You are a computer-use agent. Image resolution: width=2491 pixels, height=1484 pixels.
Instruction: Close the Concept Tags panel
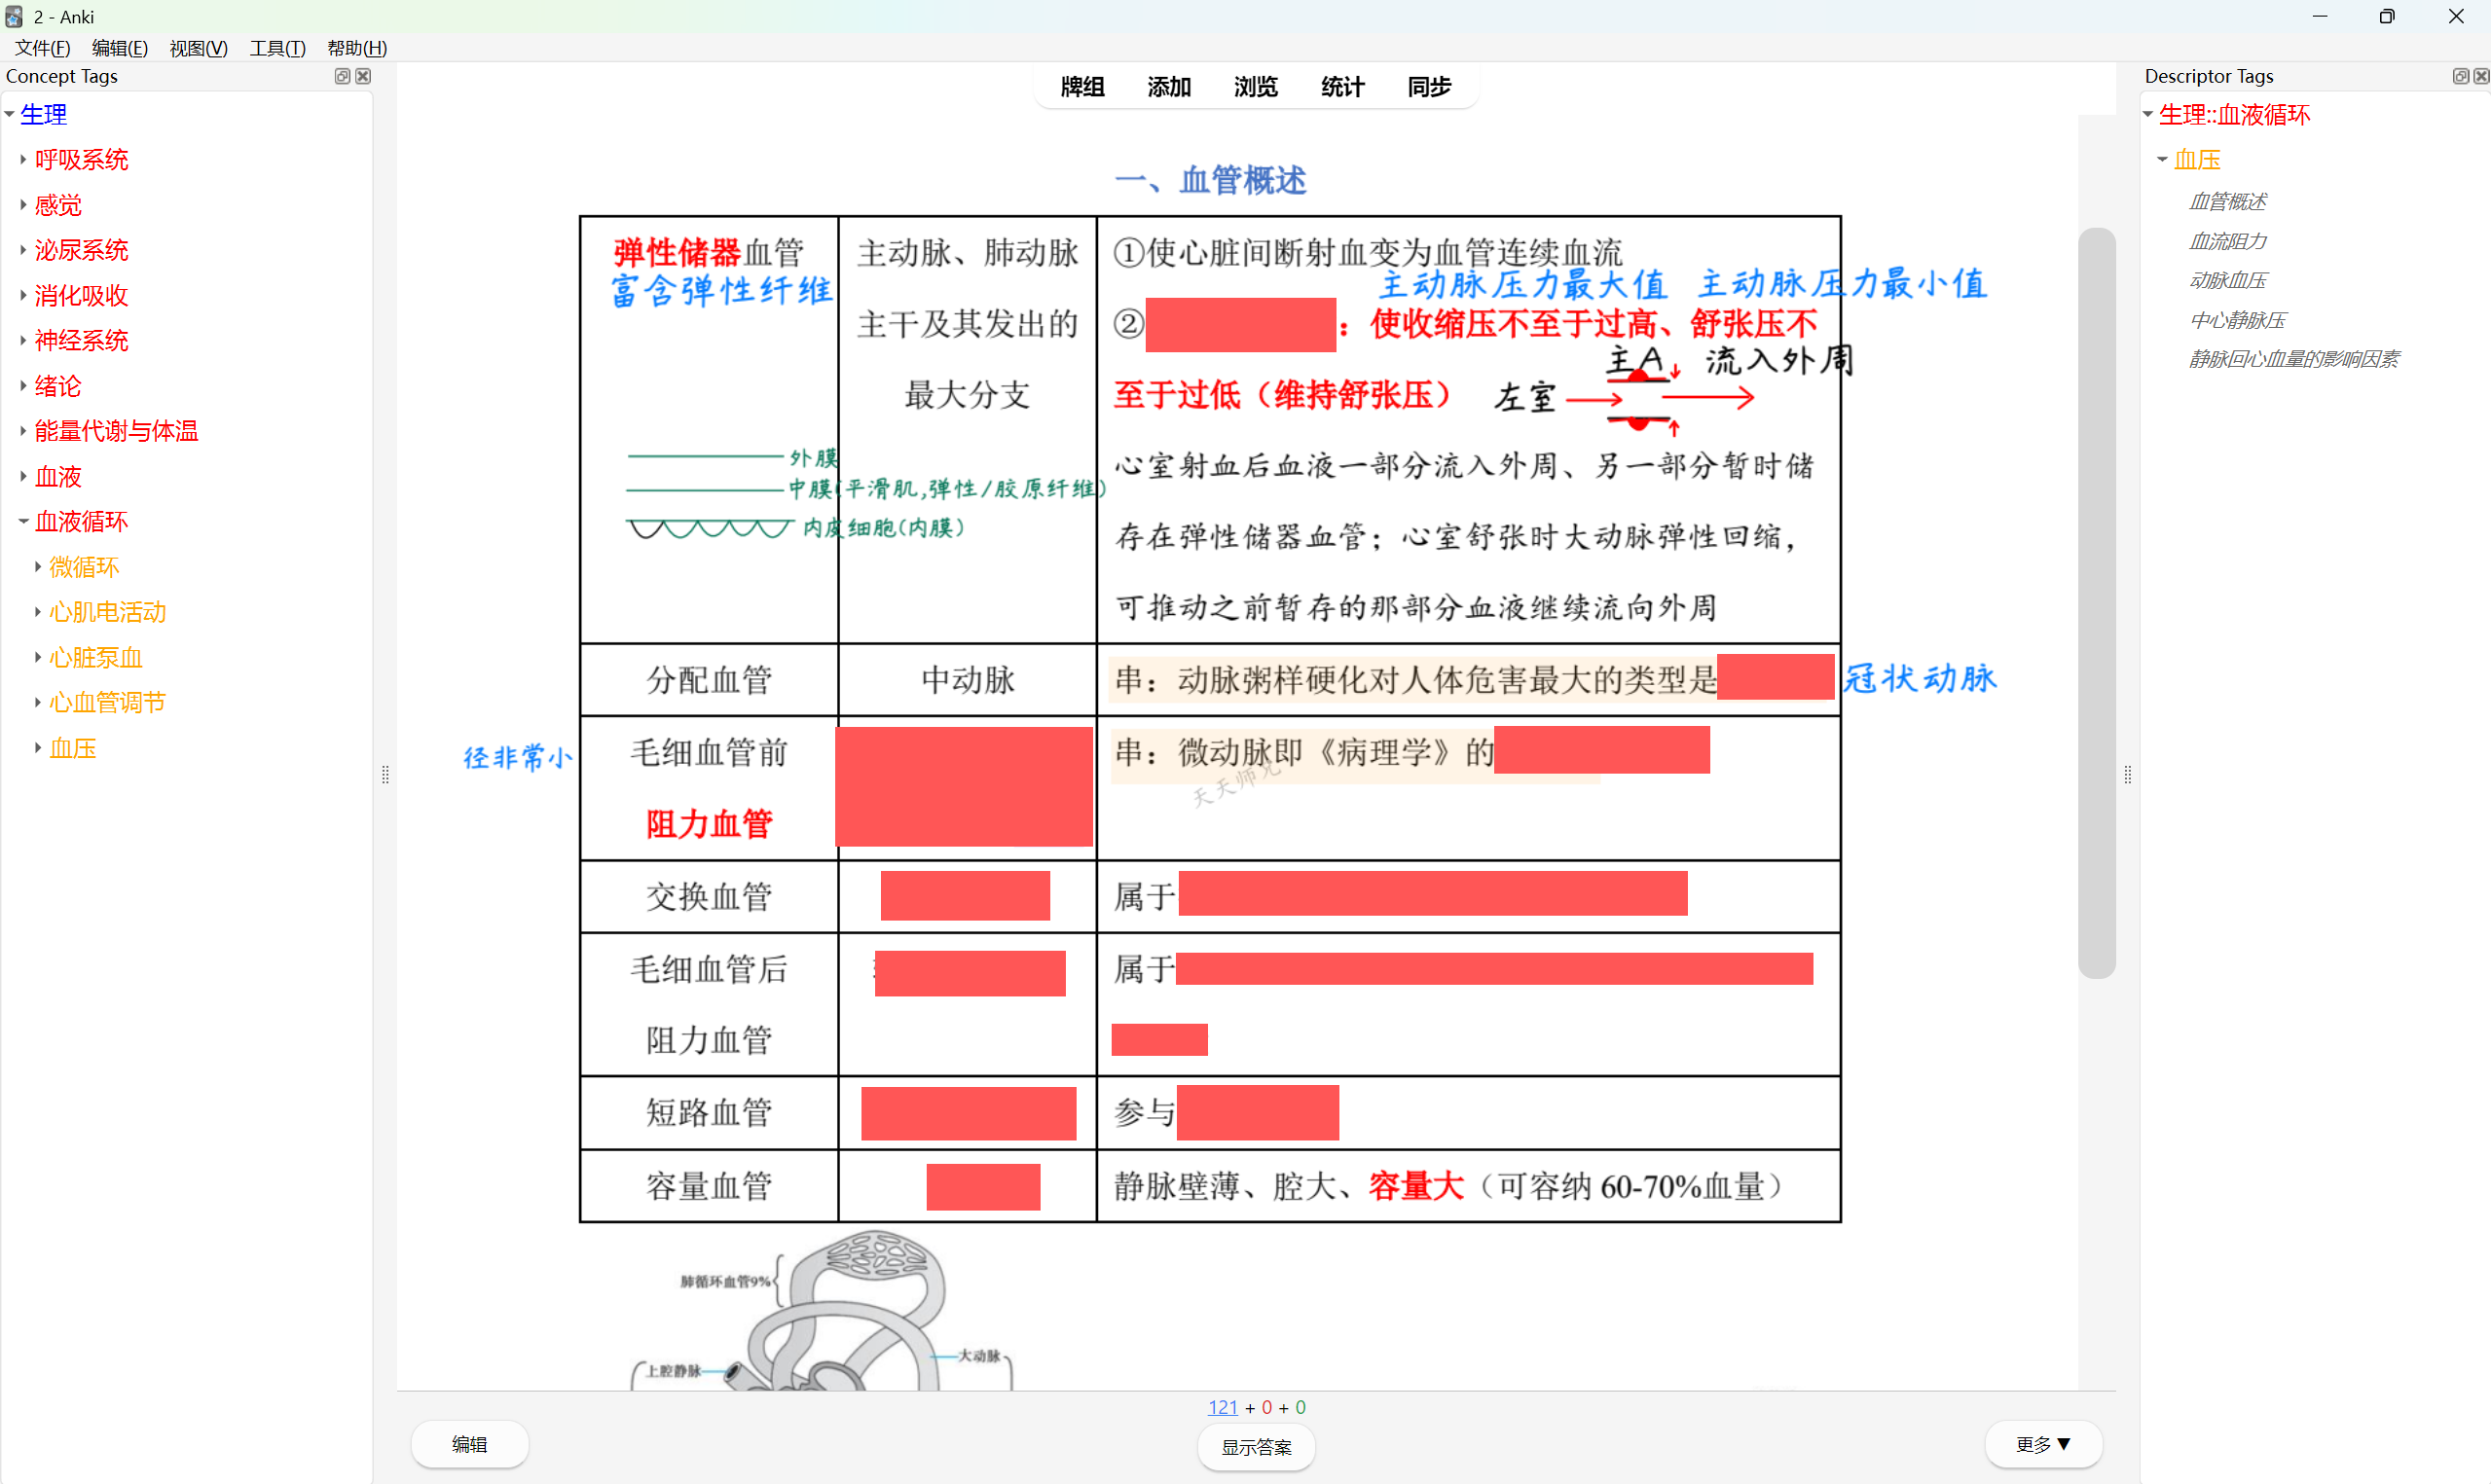coord(363,76)
